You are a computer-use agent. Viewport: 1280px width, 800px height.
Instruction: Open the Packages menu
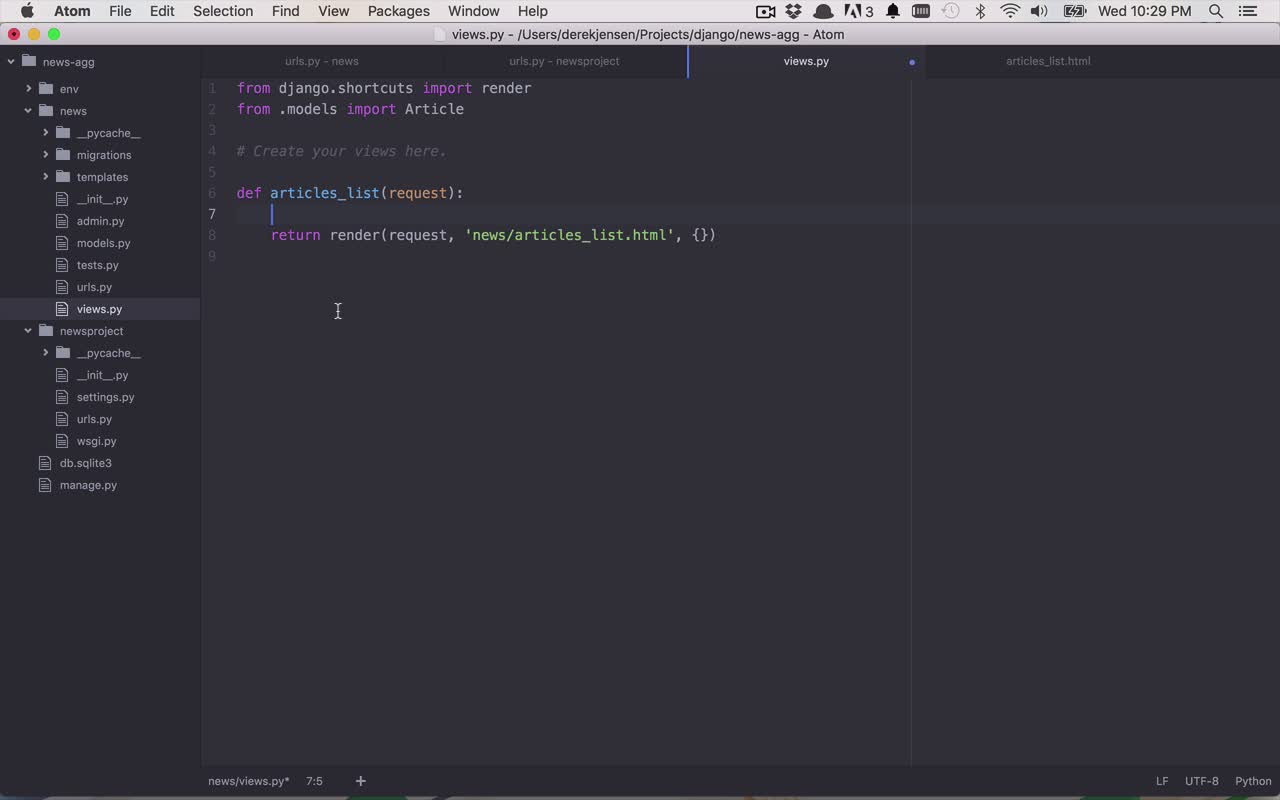coord(398,11)
